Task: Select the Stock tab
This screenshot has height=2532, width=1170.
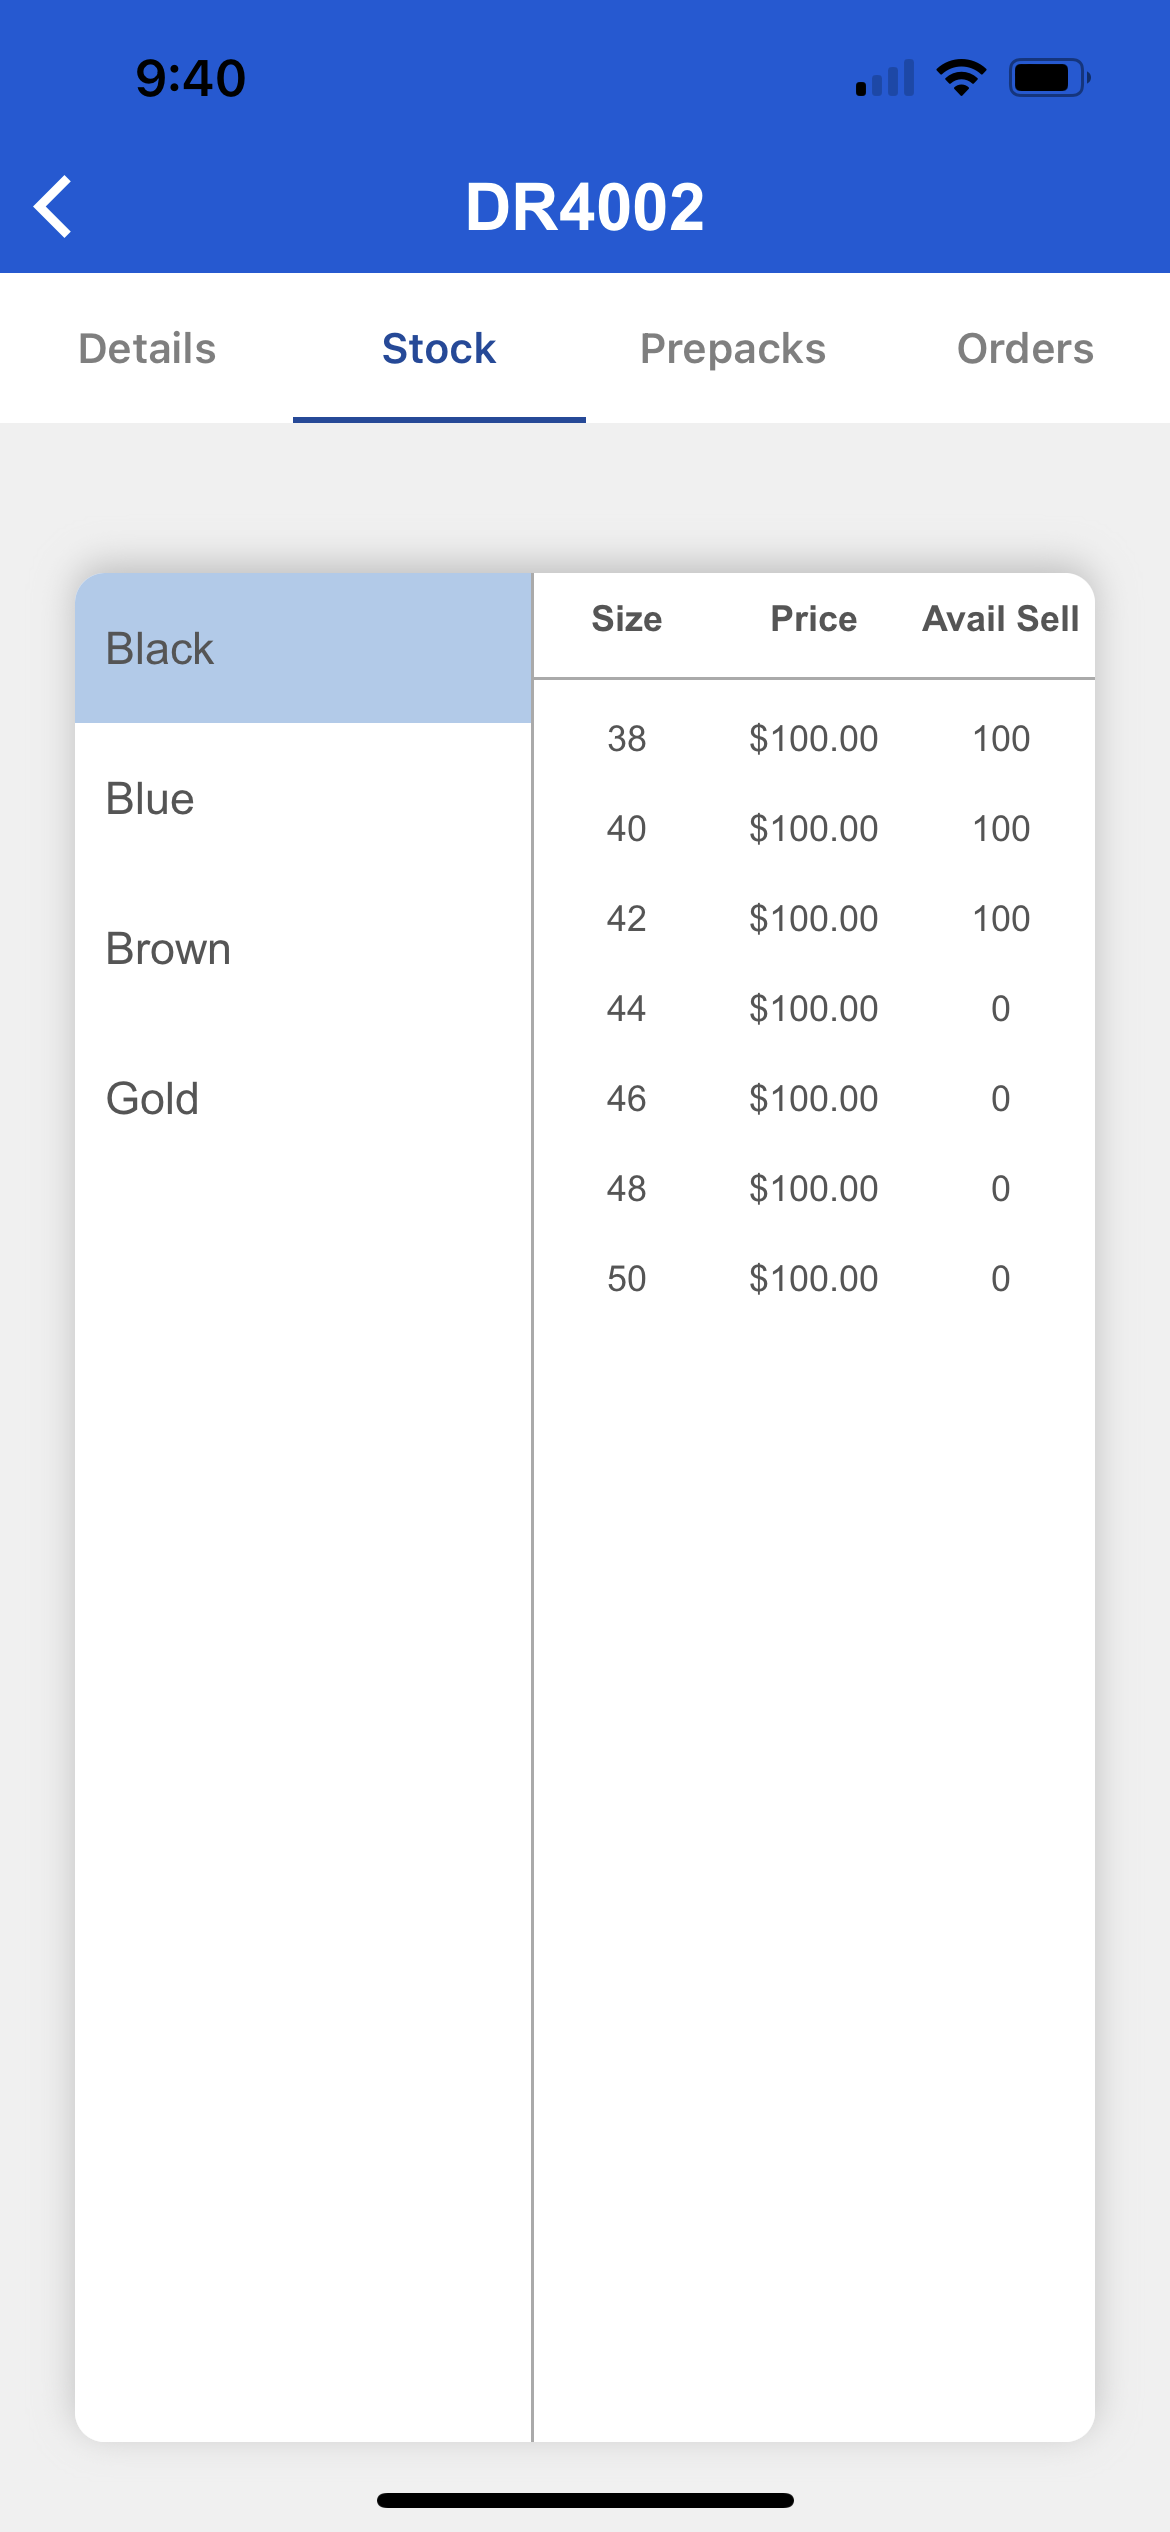Action: tap(439, 349)
